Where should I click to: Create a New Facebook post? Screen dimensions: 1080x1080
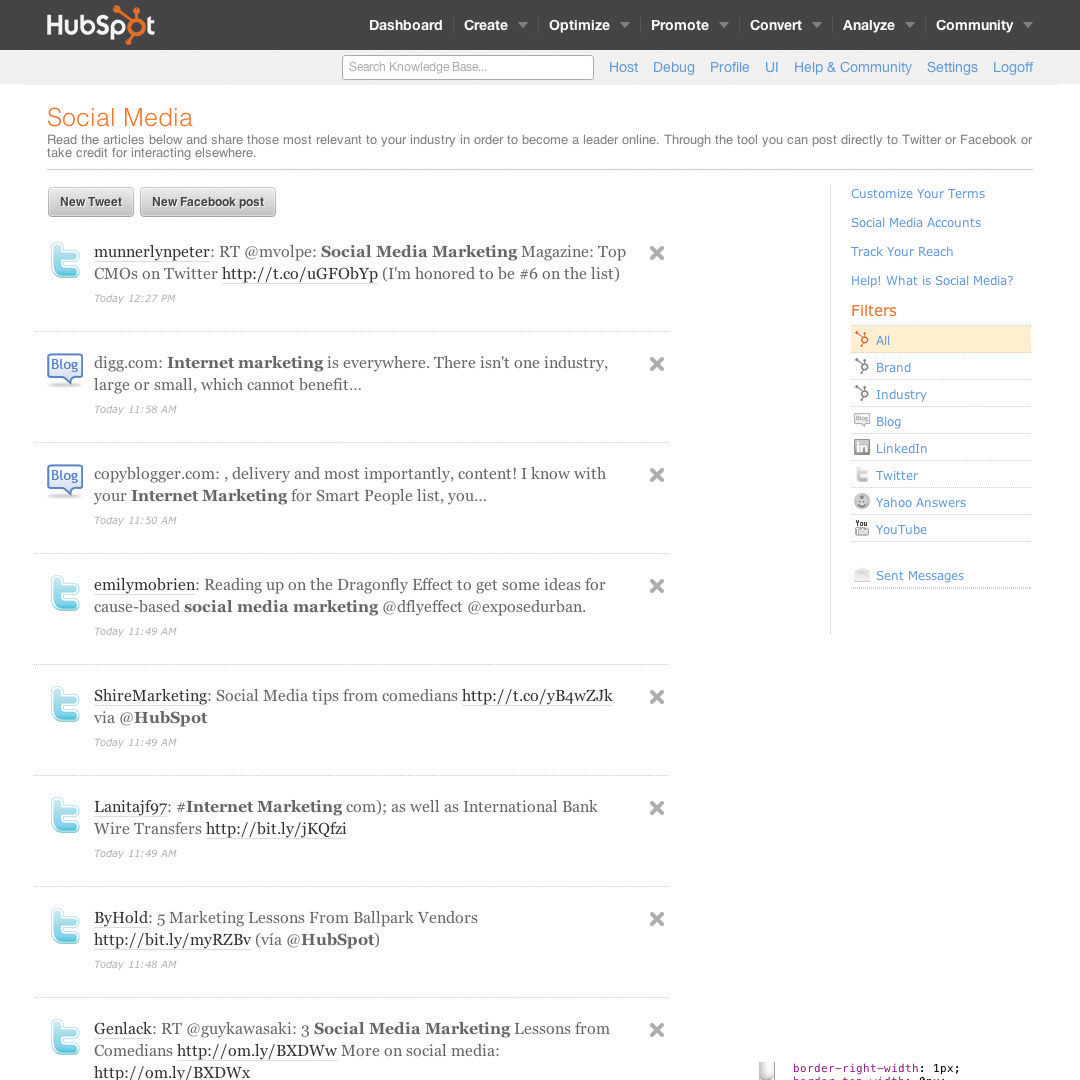[208, 202]
